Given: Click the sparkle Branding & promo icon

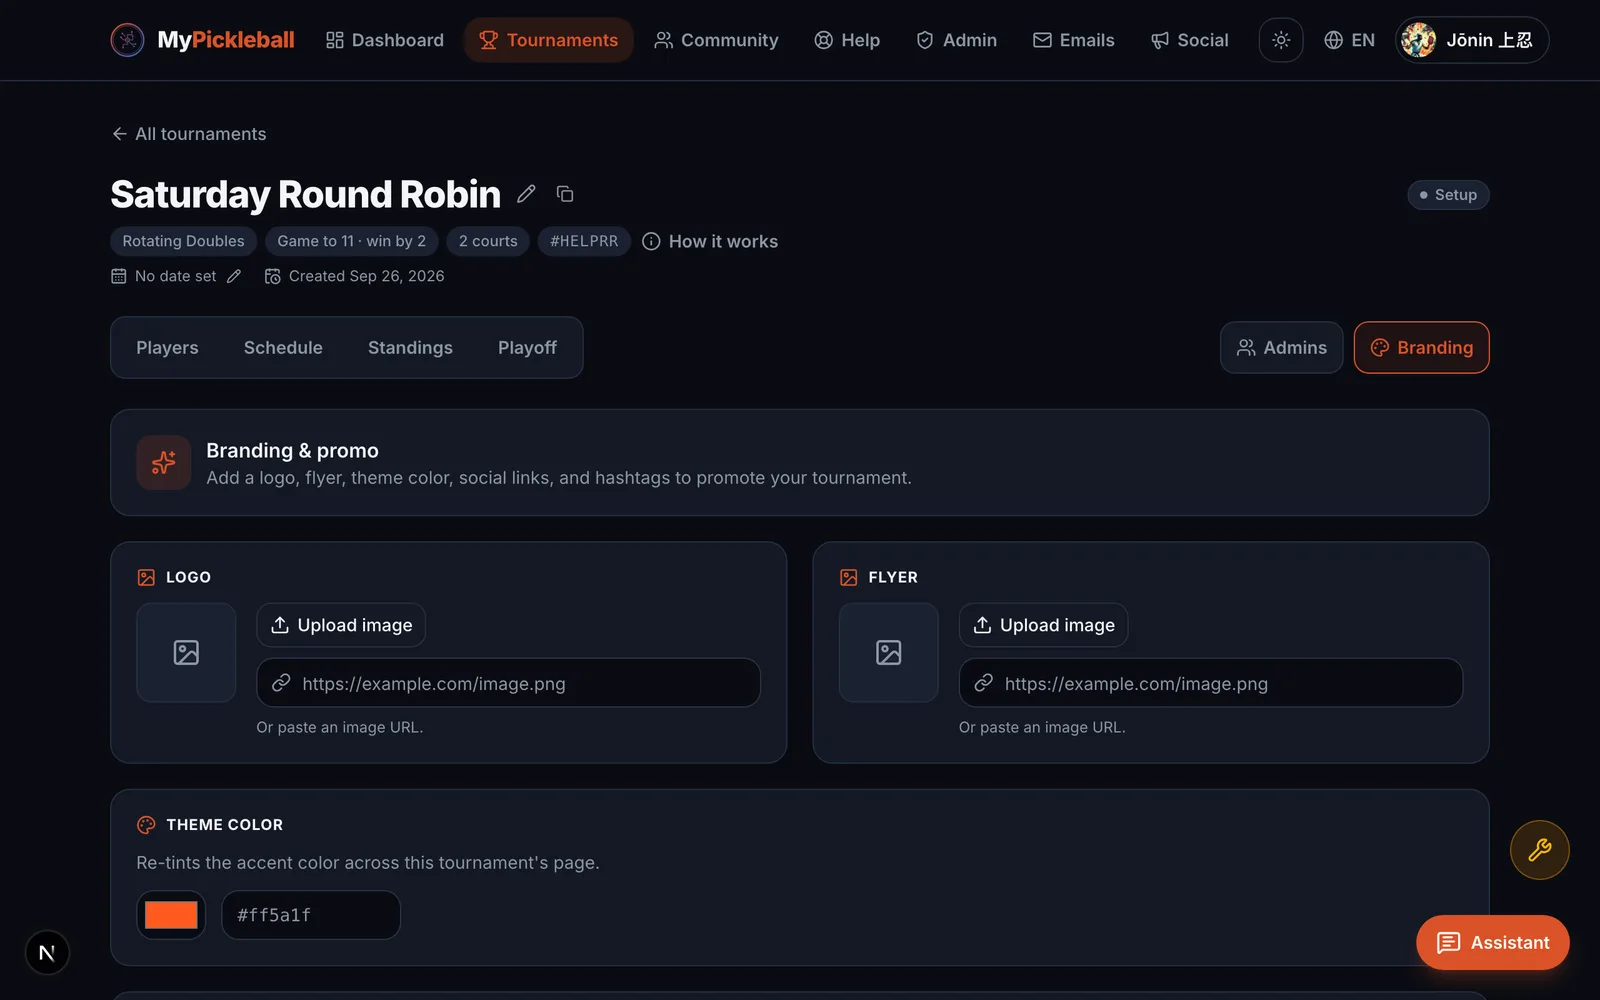Looking at the screenshot, I should (164, 462).
